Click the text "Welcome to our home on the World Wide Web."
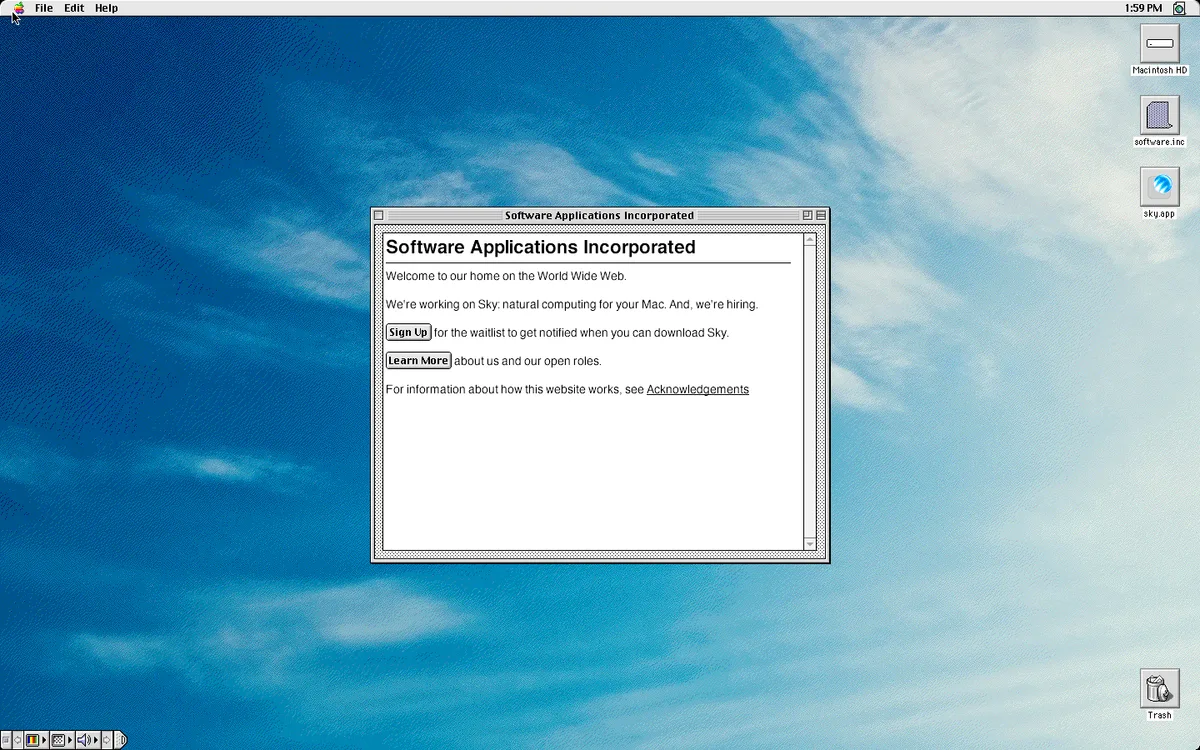This screenshot has width=1200, height=750. pyautogui.click(x=506, y=276)
